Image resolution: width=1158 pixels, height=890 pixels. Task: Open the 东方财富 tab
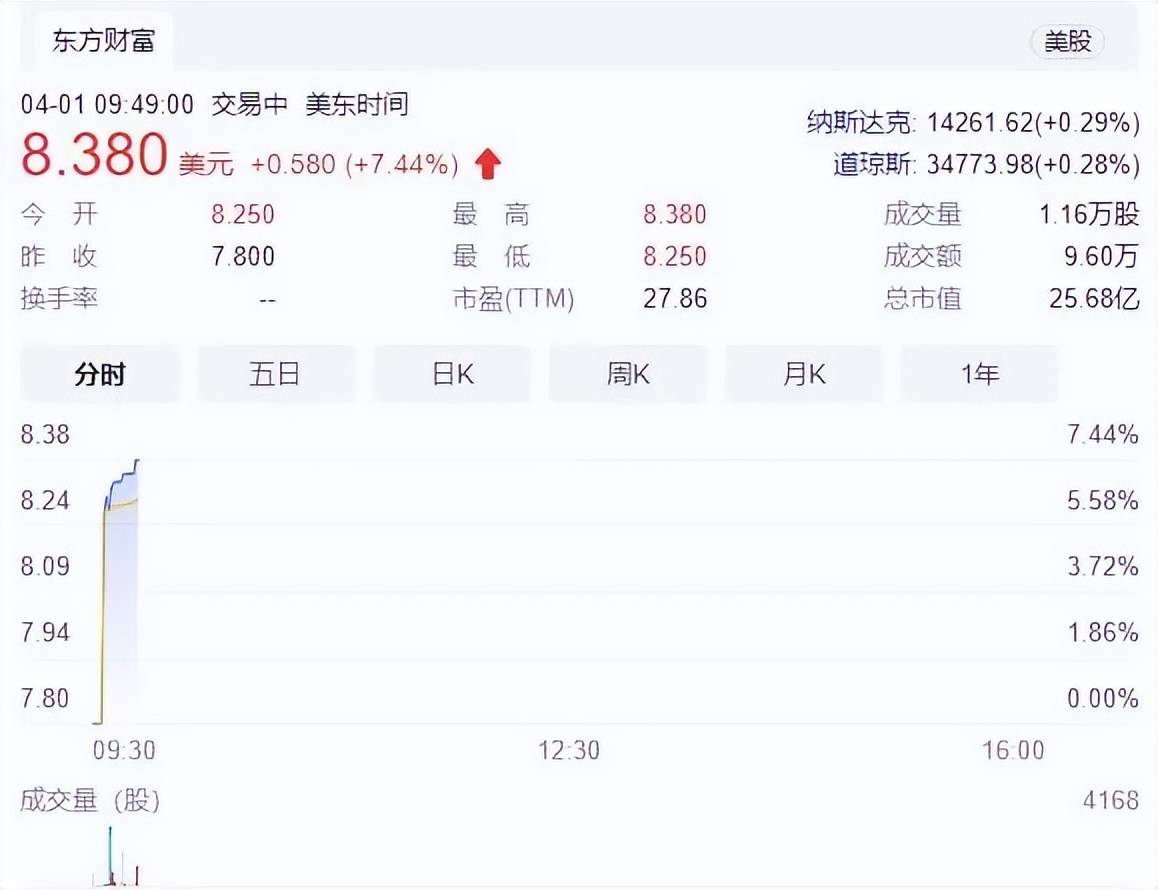click(x=103, y=41)
